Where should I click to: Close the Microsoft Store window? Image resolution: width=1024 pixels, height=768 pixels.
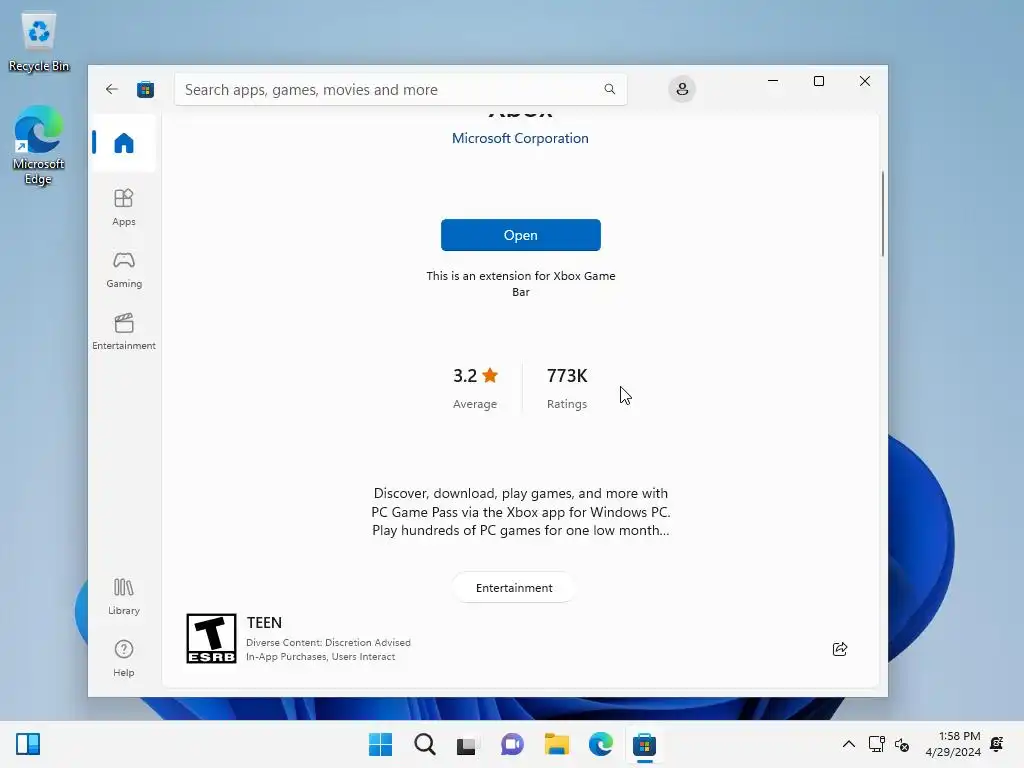click(x=865, y=81)
